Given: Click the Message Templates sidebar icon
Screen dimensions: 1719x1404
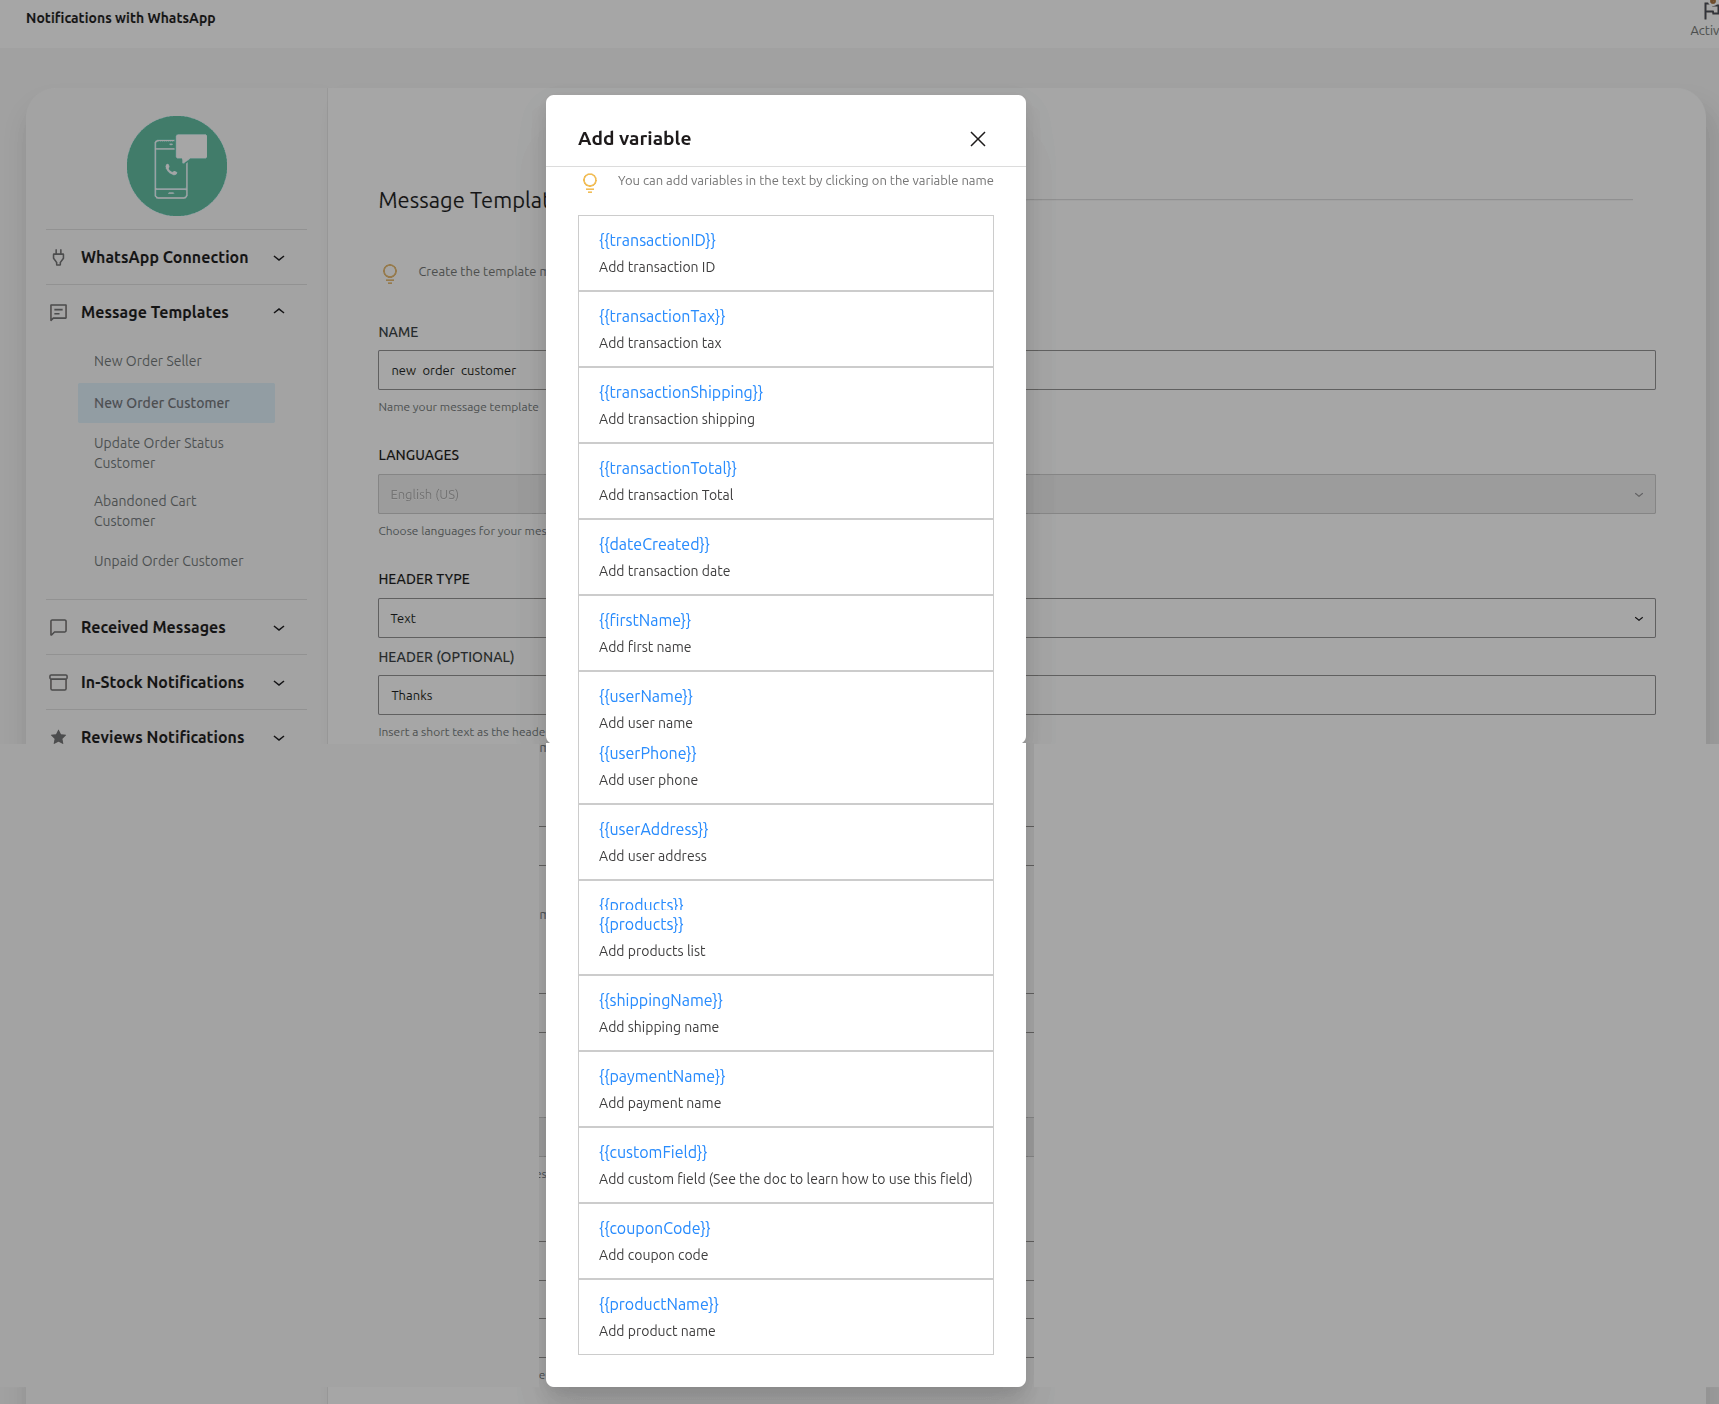Looking at the screenshot, I should click(59, 312).
